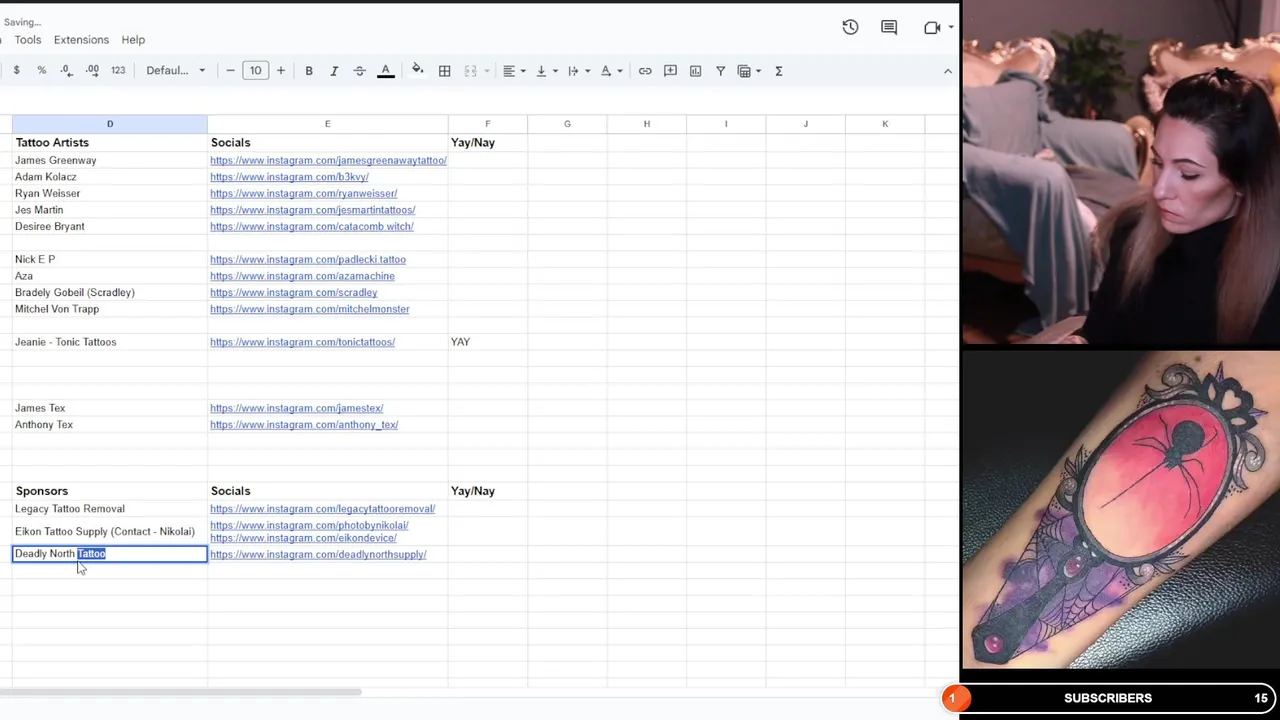The width and height of the screenshot is (1280, 720).
Task: Open the catacomb.witch Instagram link
Action: click(x=311, y=226)
